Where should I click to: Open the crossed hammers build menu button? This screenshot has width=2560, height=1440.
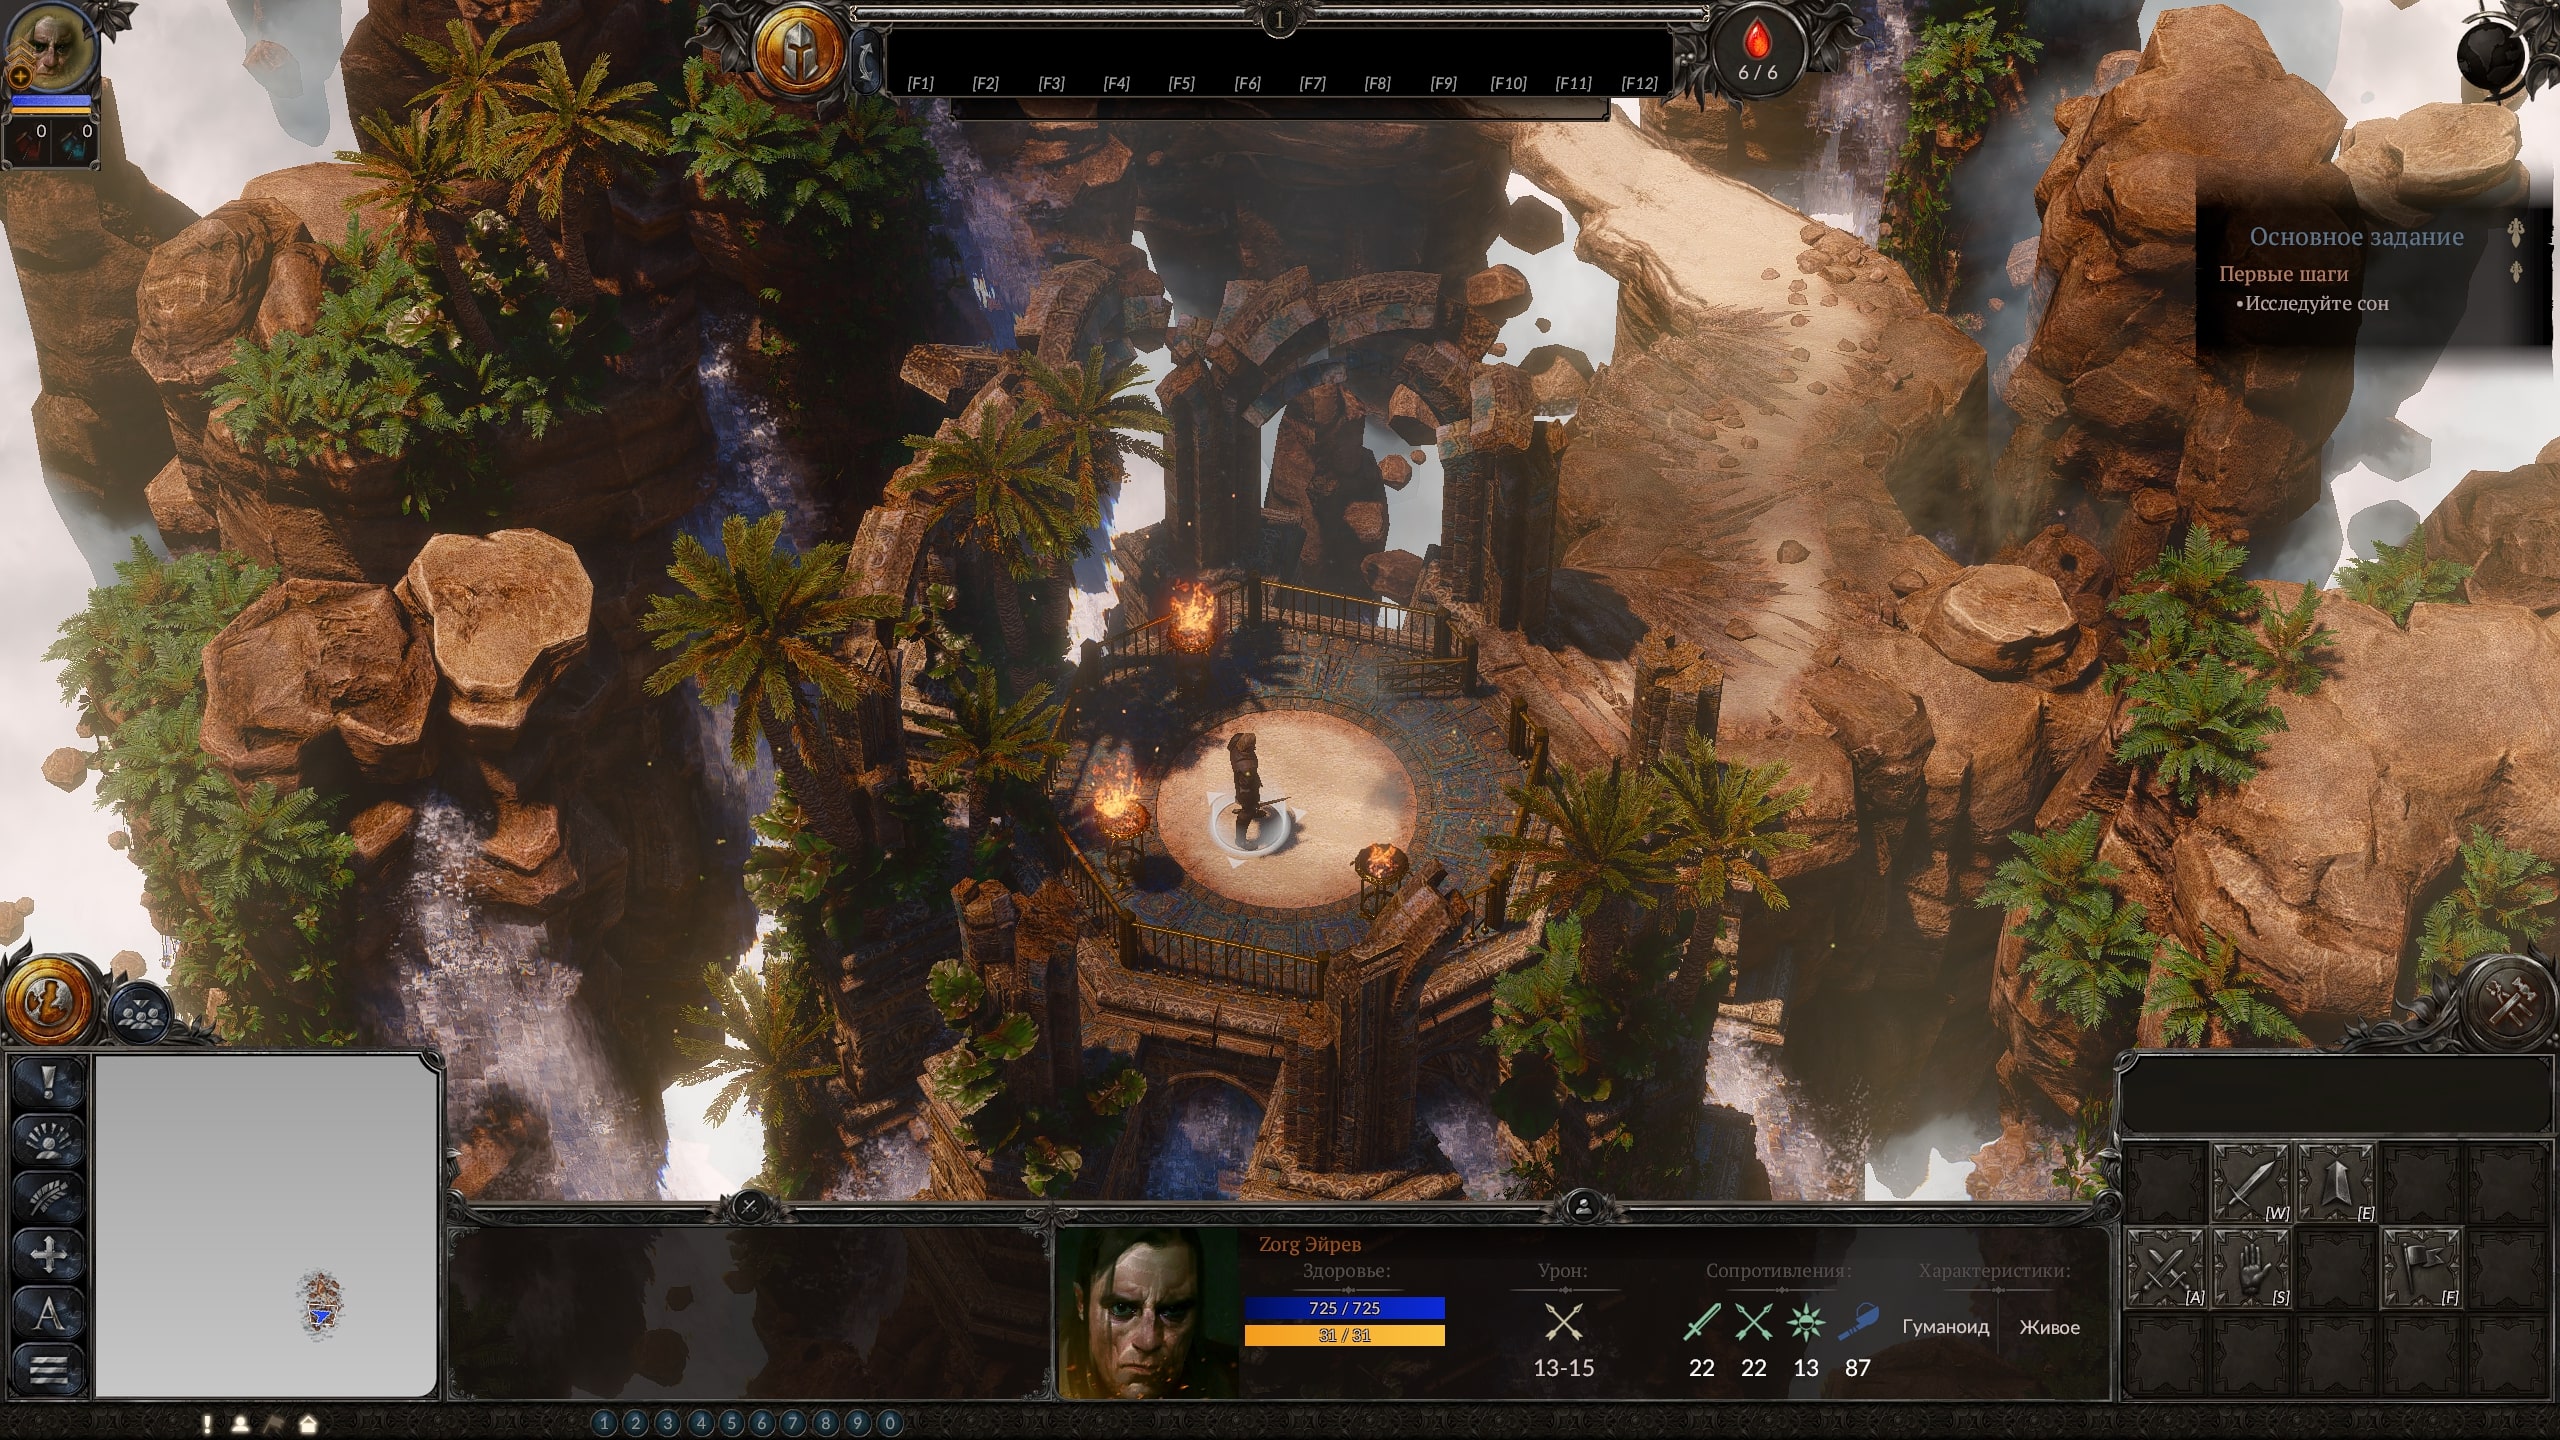coord(2510,1003)
